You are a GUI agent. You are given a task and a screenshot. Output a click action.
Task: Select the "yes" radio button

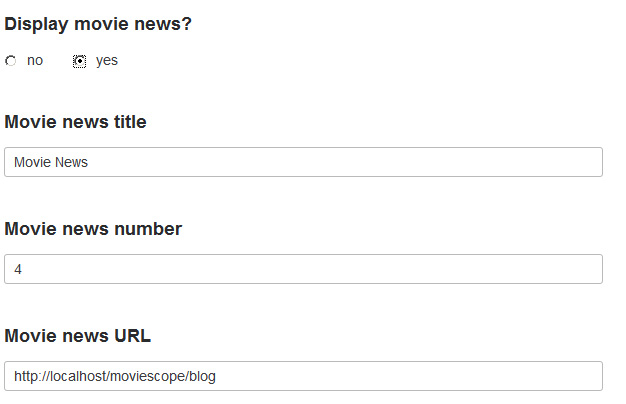[80, 61]
